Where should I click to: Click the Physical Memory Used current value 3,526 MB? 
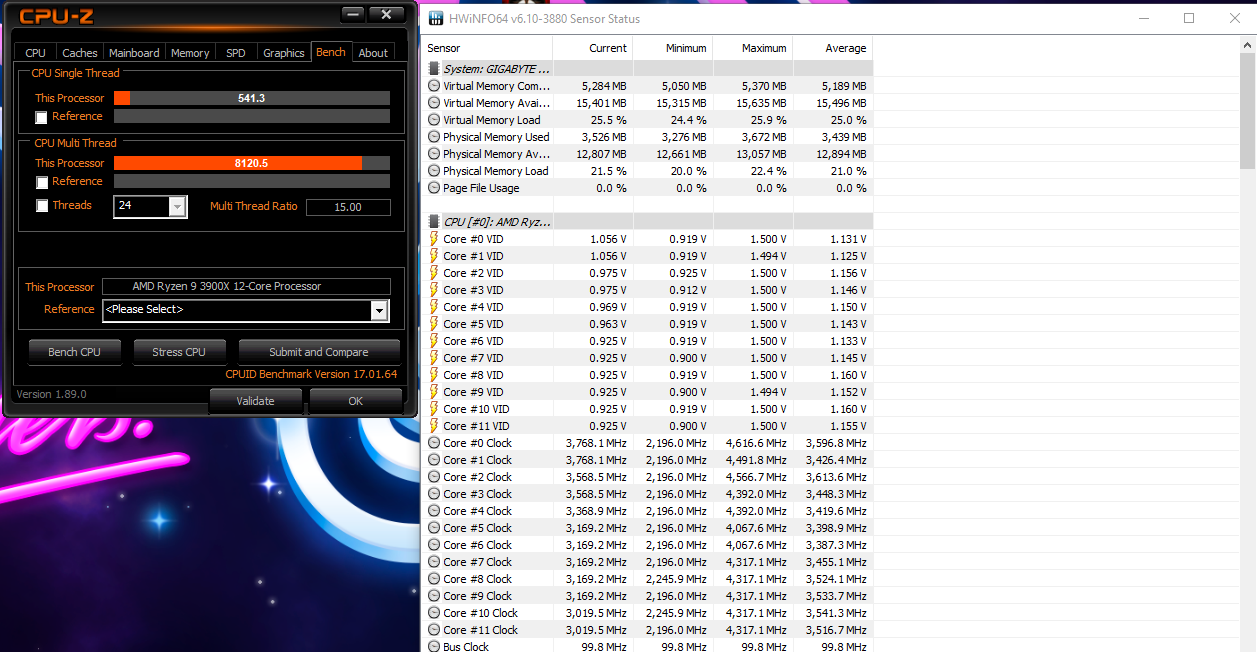[603, 137]
